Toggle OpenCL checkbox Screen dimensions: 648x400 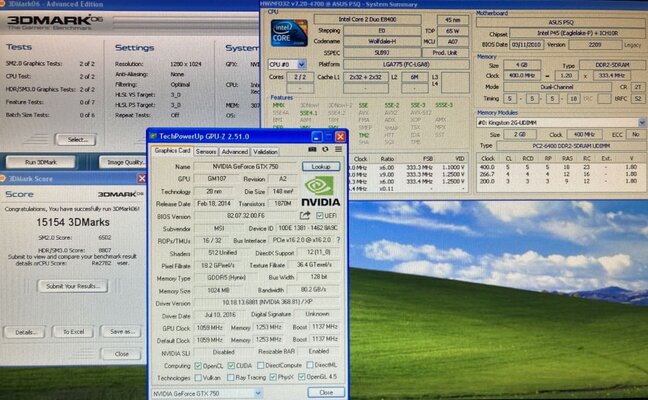[198, 366]
